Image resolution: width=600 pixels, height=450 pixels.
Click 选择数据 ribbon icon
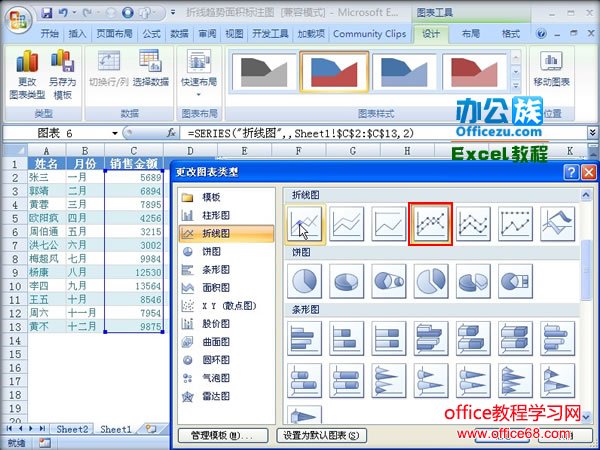click(151, 69)
